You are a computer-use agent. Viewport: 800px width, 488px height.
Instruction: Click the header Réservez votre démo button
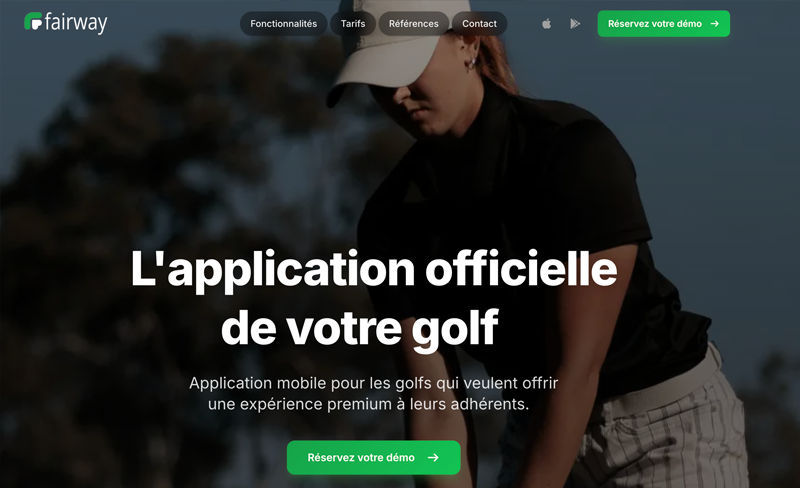(663, 23)
